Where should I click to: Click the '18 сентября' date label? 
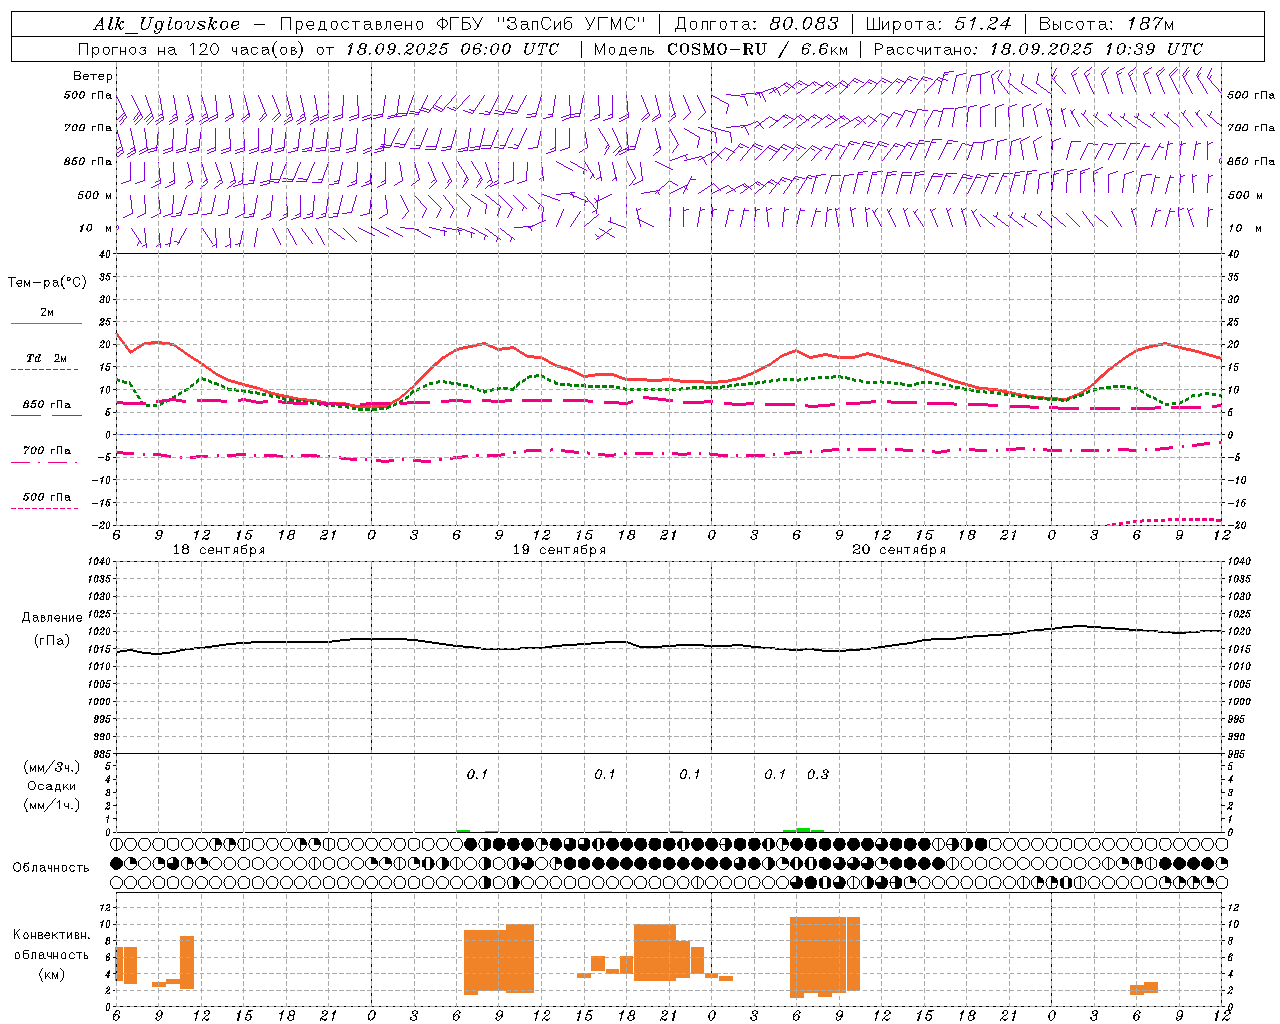pyautogui.click(x=219, y=550)
